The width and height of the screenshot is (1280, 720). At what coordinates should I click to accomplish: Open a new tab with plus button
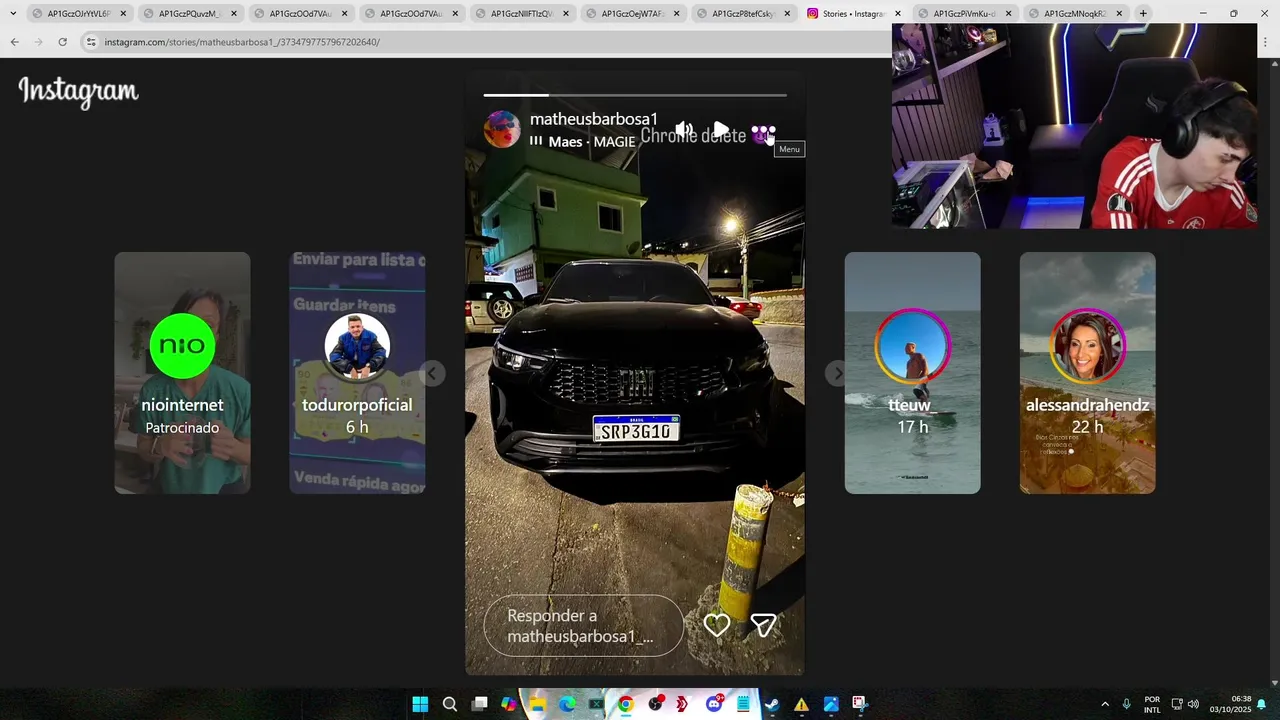click(x=1143, y=13)
